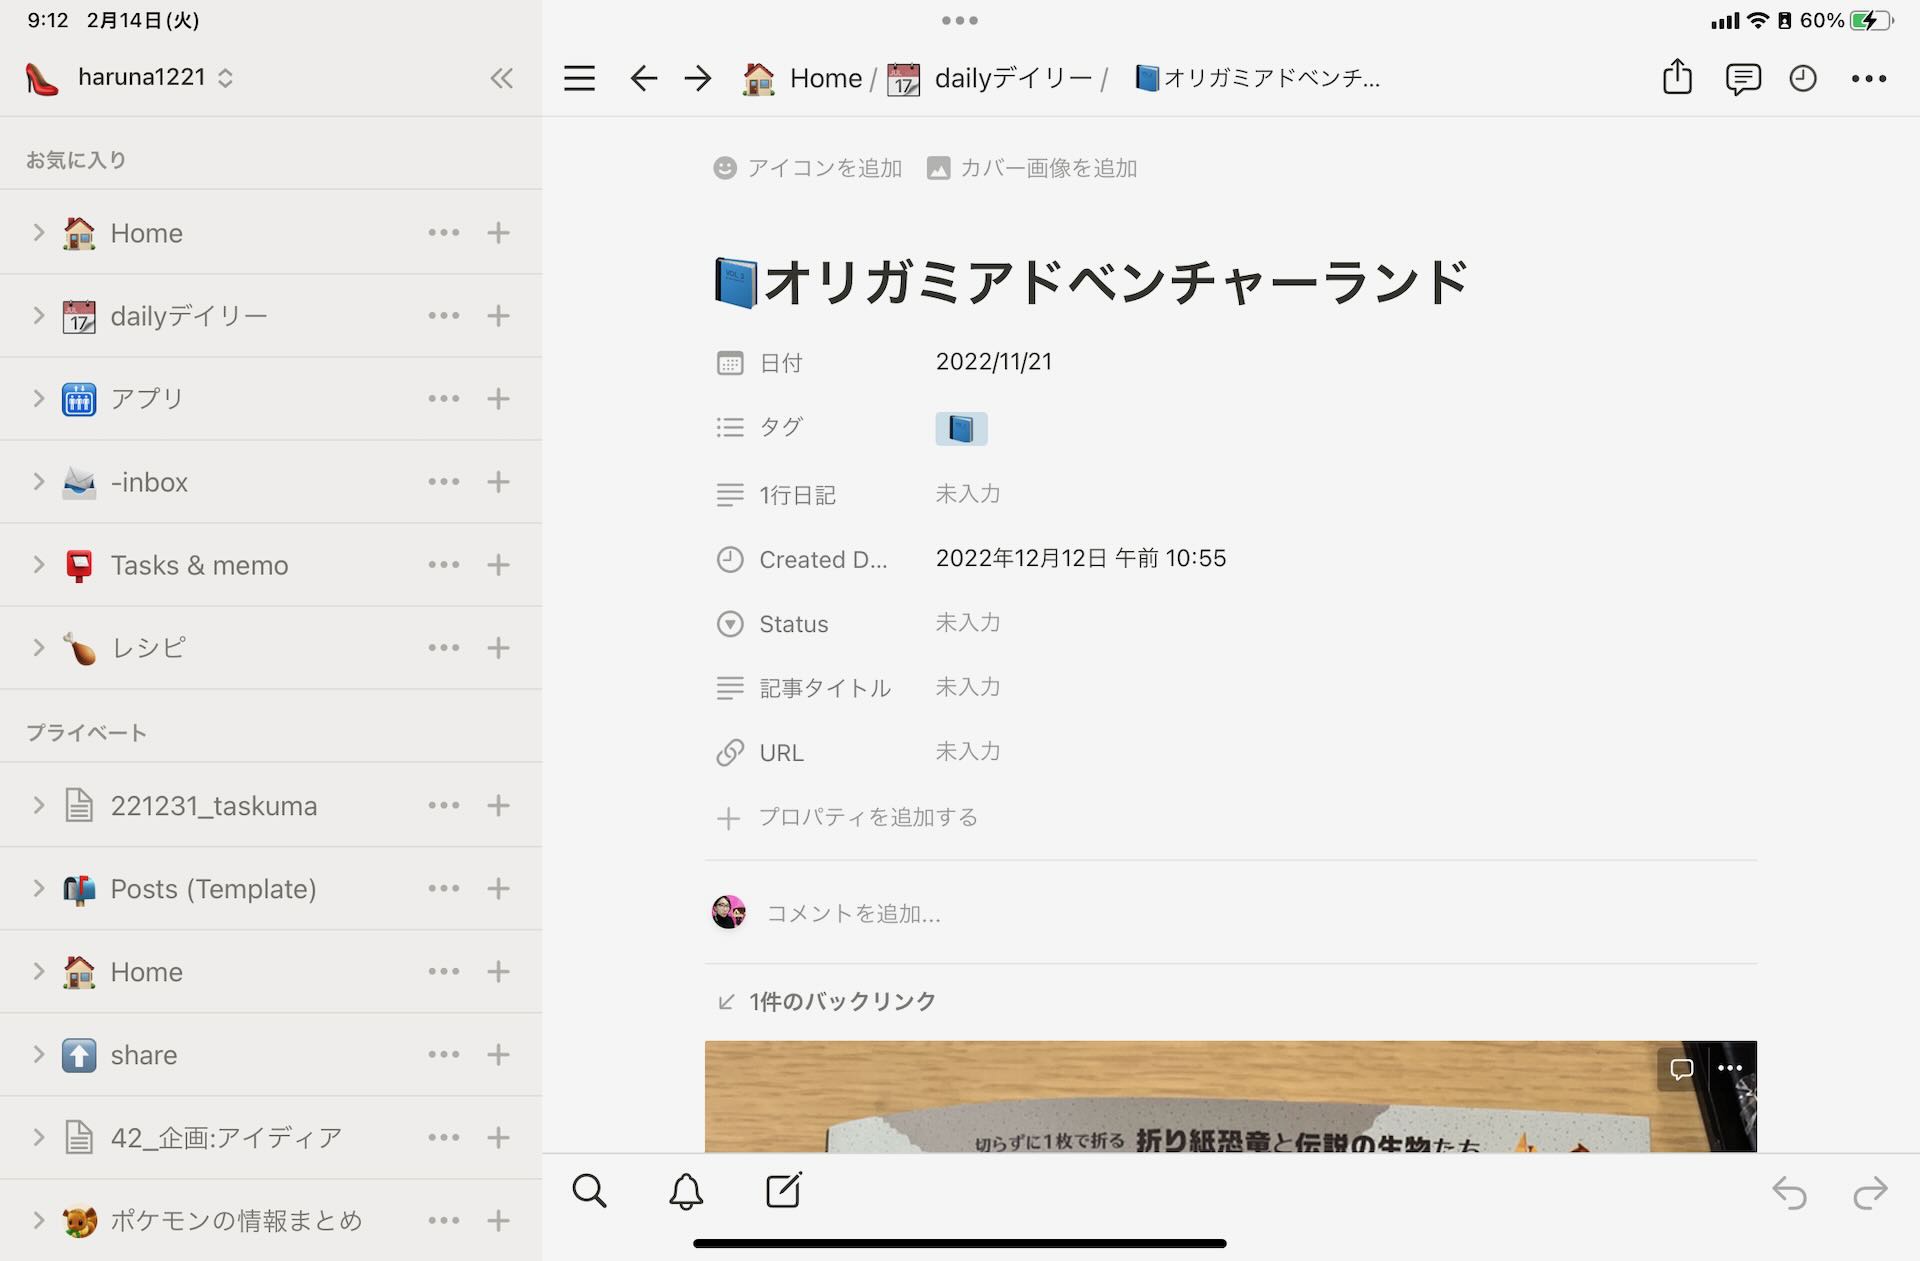Set the empty Status property value
The height and width of the screenshot is (1261, 1920).
pyautogui.click(x=967, y=623)
